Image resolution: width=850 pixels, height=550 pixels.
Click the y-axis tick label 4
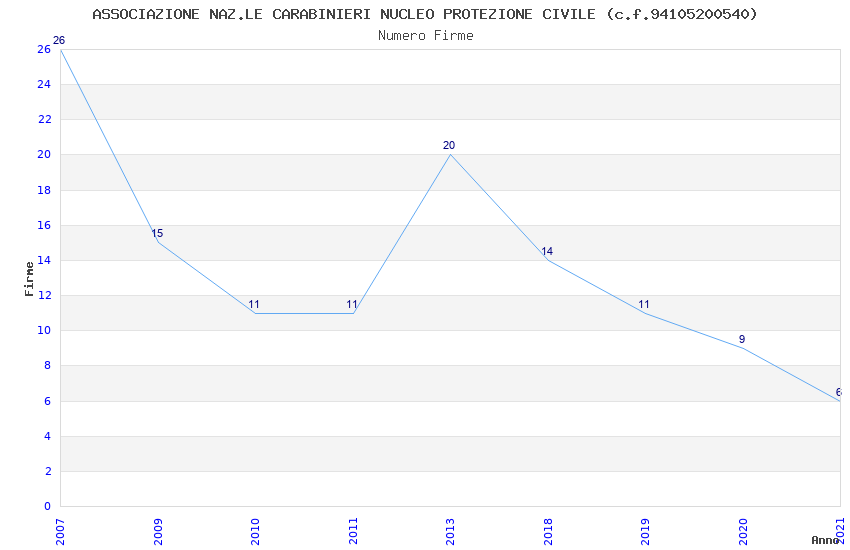tap(47, 436)
